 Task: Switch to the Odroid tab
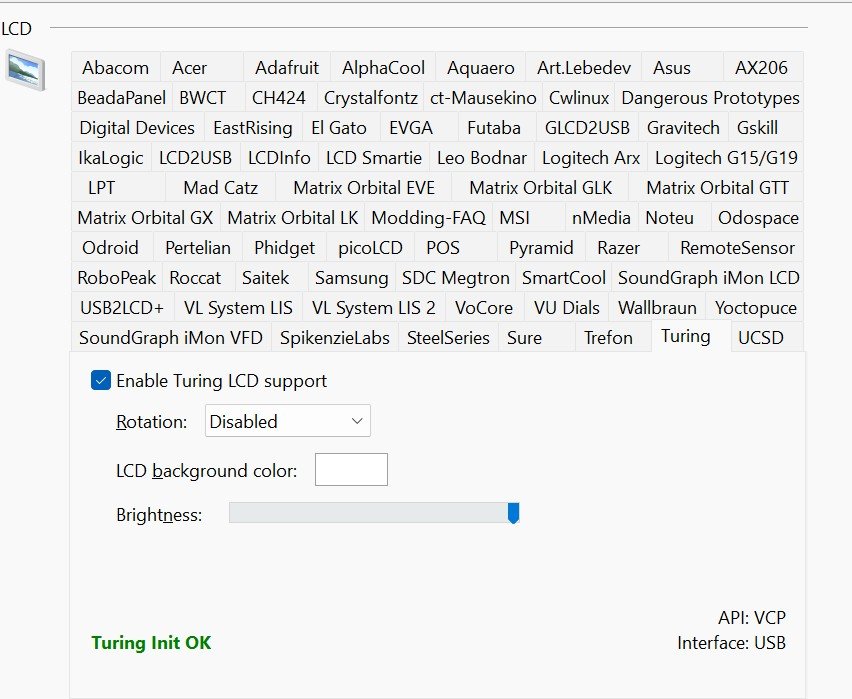[x=110, y=248]
